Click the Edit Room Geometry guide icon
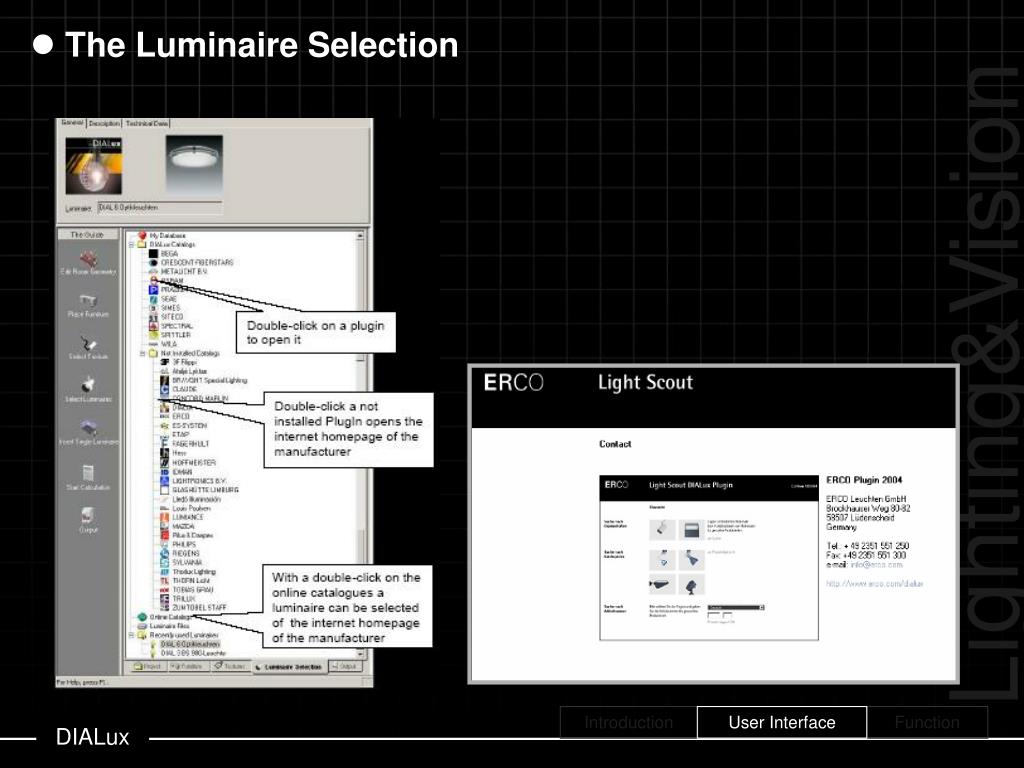The width and height of the screenshot is (1024, 768). point(88,259)
